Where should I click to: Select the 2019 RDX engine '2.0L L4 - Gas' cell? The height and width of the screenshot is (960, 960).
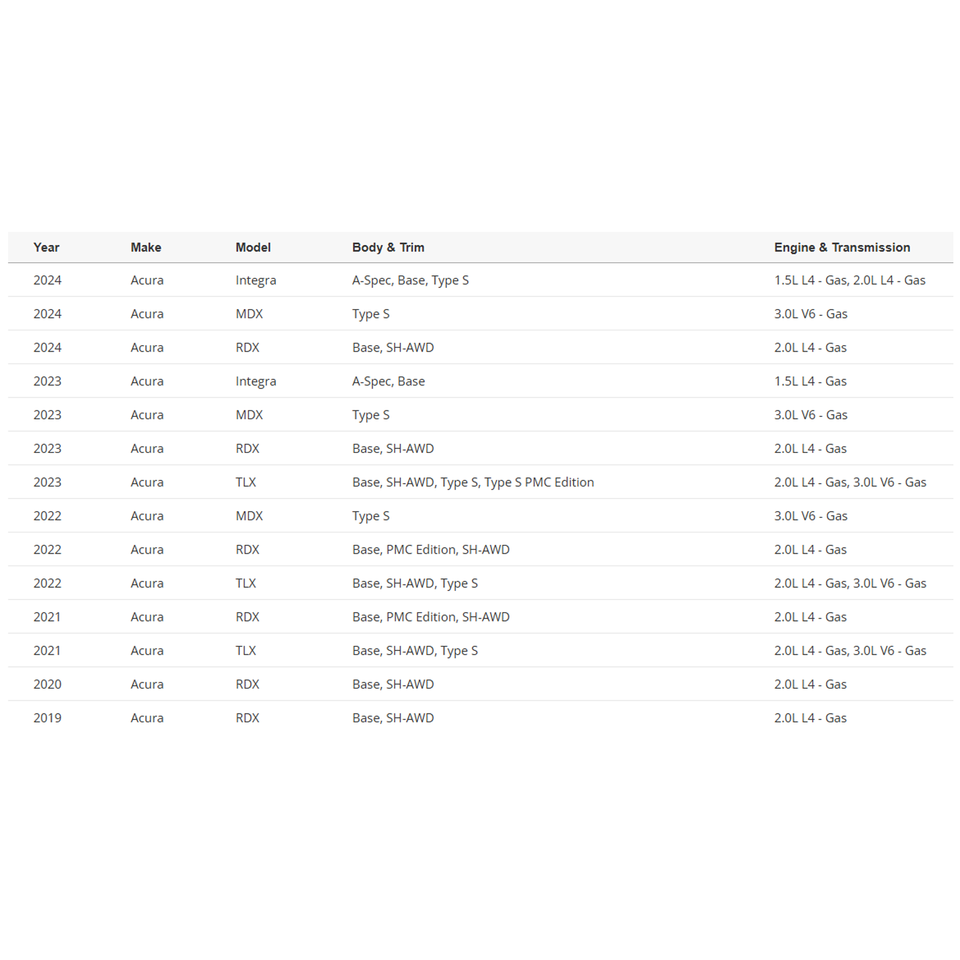810,718
